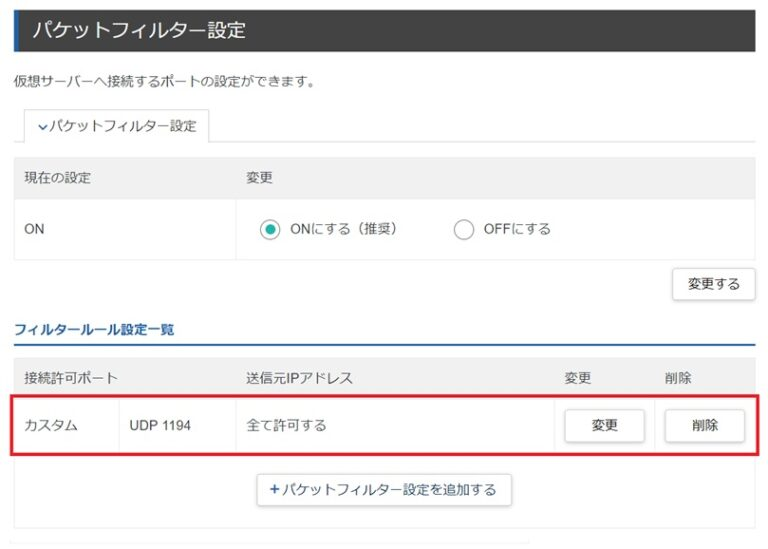The height and width of the screenshot is (549, 768).
Task: Delete the UDP 1194 rule with 削除
Action: (x=705, y=425)
